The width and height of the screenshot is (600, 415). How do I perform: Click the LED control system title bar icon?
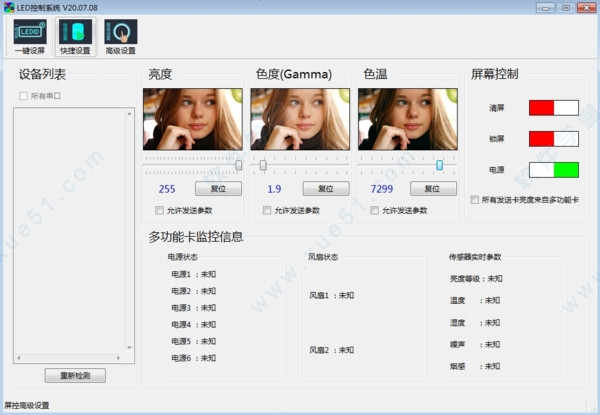click(x=9, y=7)
